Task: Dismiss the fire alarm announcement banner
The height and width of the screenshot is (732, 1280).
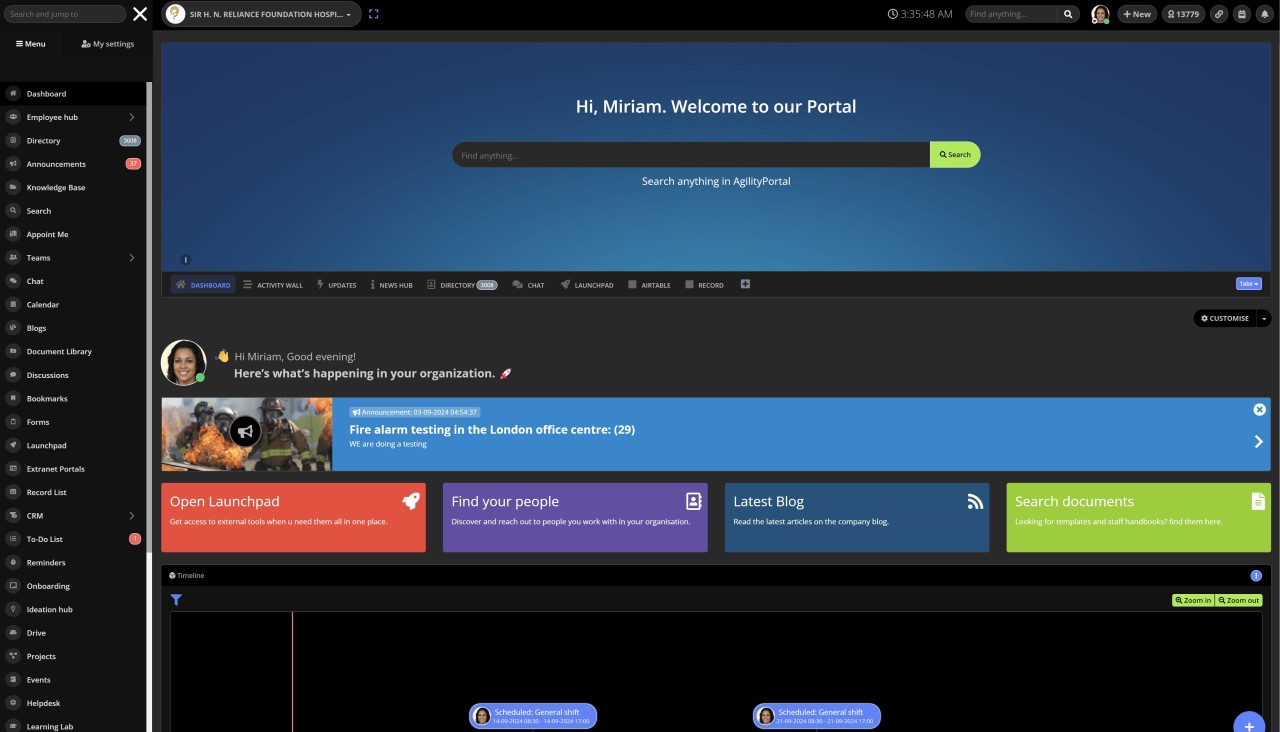Action: pyautogui.click(x=1259, y=409)
